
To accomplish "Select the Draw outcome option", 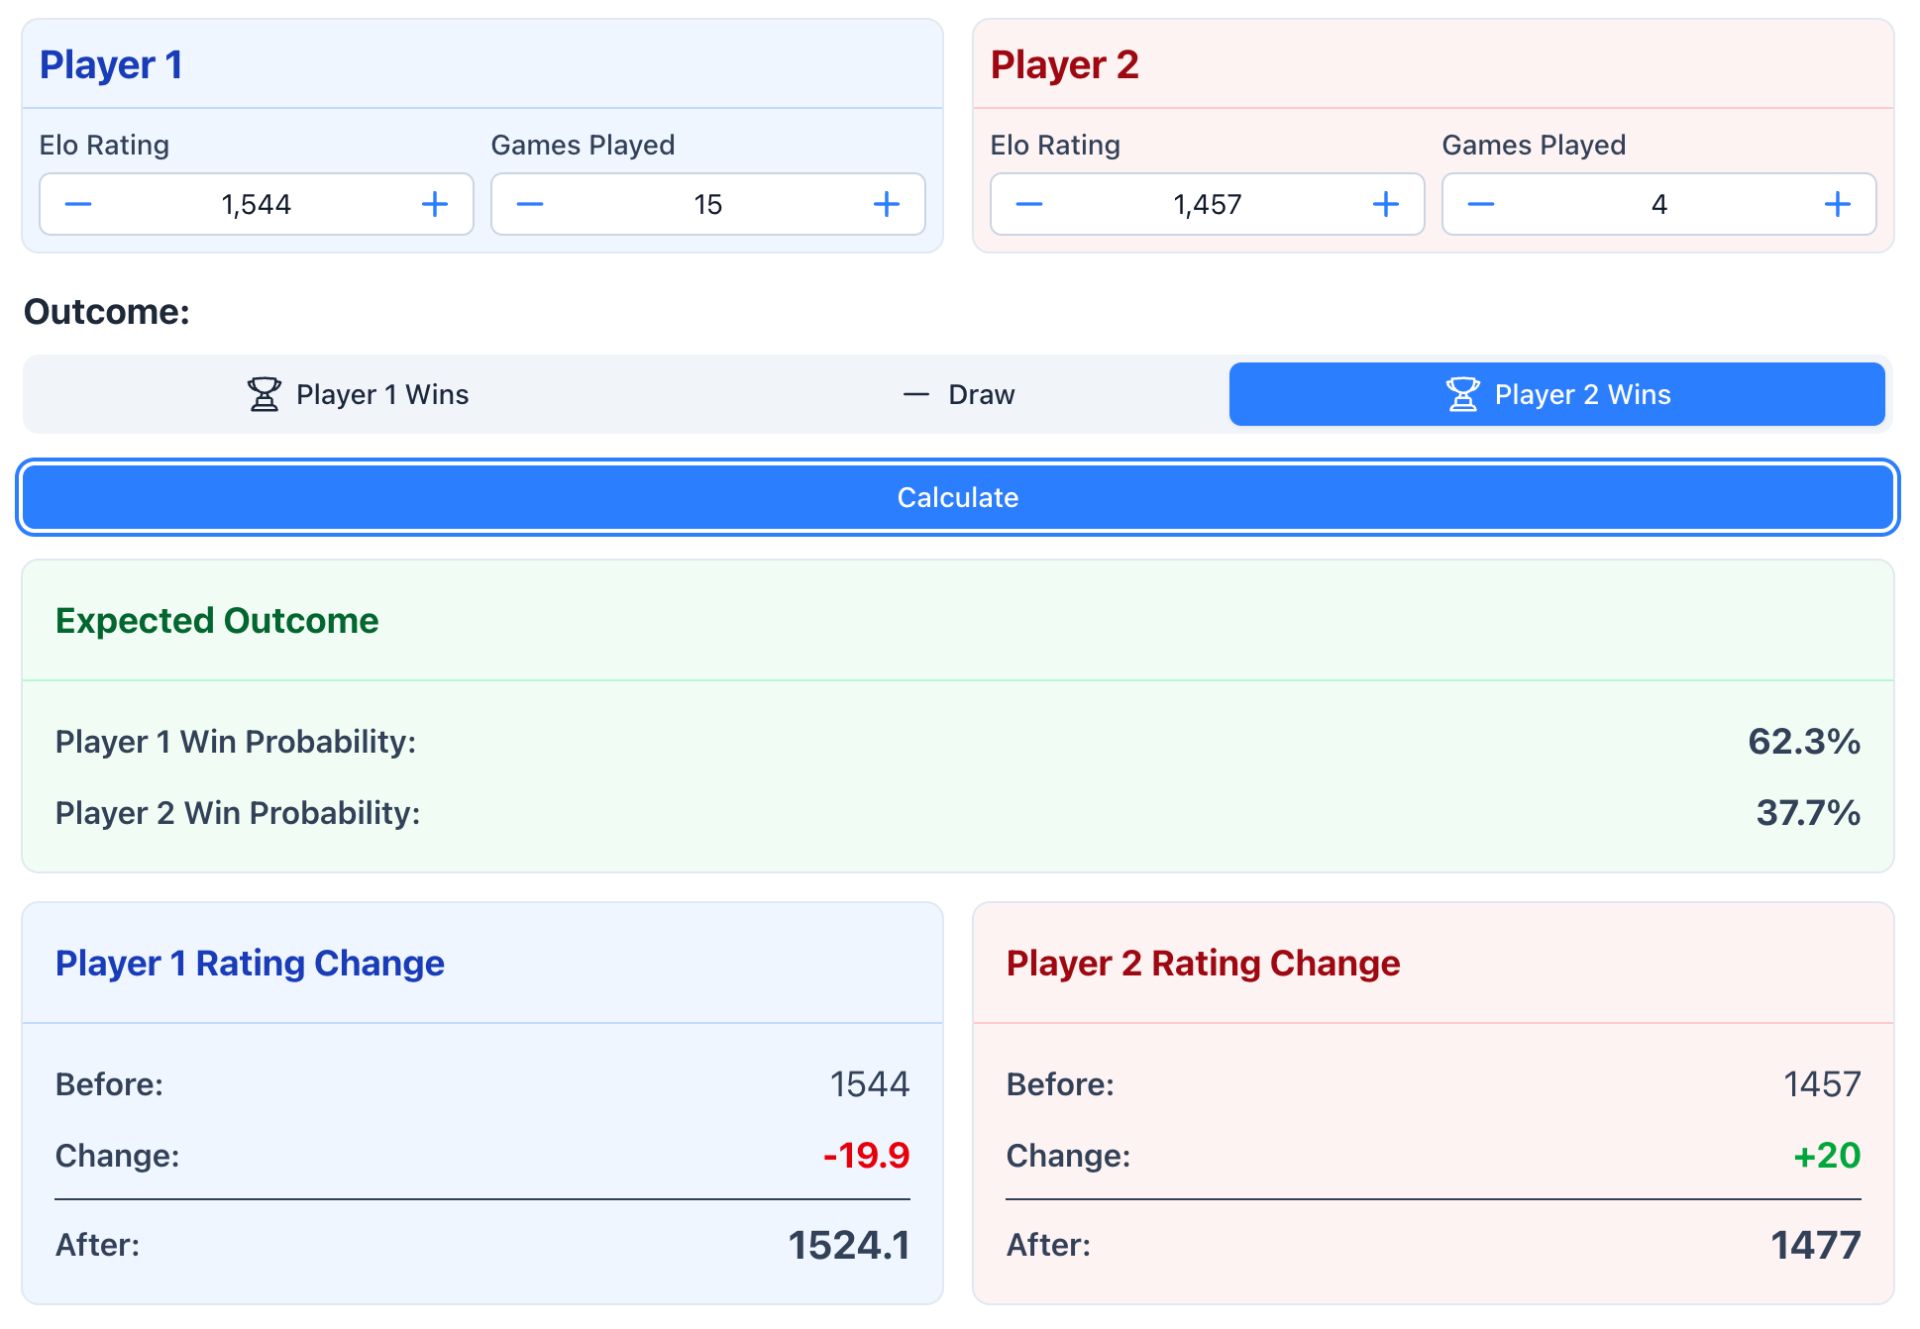I will pyautogui.click(x=958, y=395).
